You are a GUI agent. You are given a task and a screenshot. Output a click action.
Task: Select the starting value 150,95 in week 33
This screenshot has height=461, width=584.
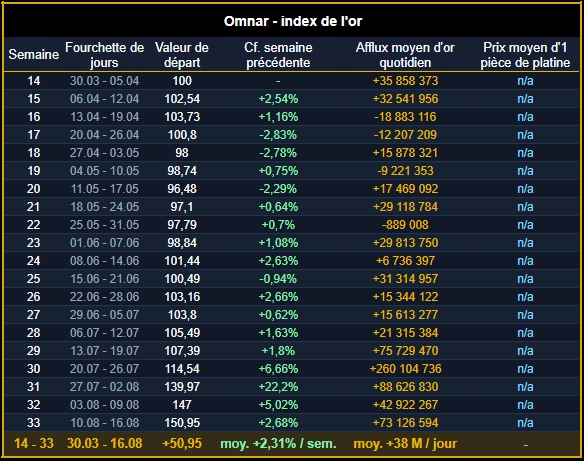[182, 423]
